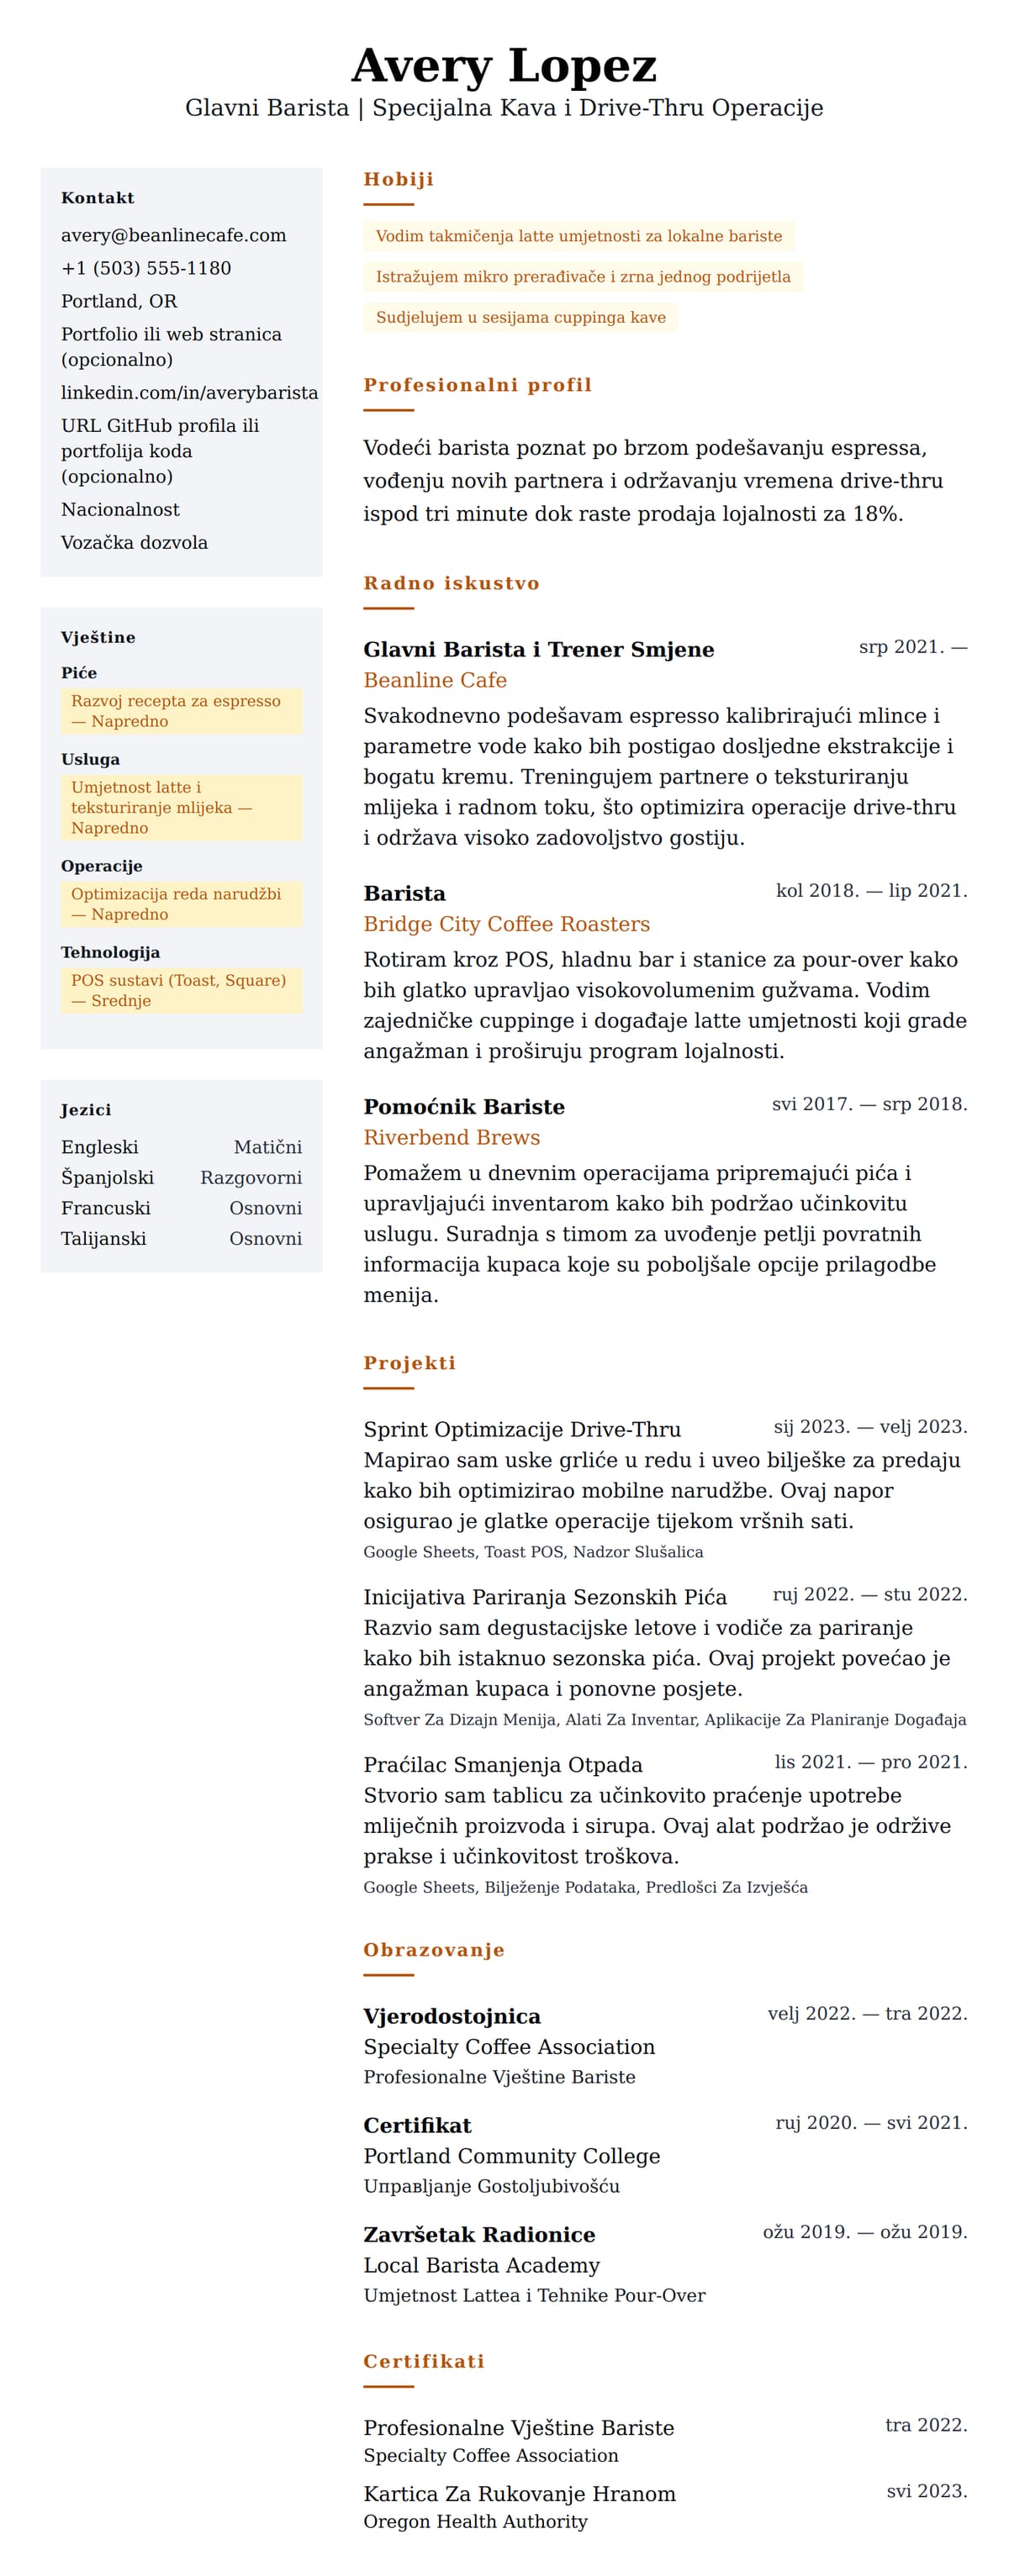
Task: Click the Projekti section heading
Action: pos(409,1363)
